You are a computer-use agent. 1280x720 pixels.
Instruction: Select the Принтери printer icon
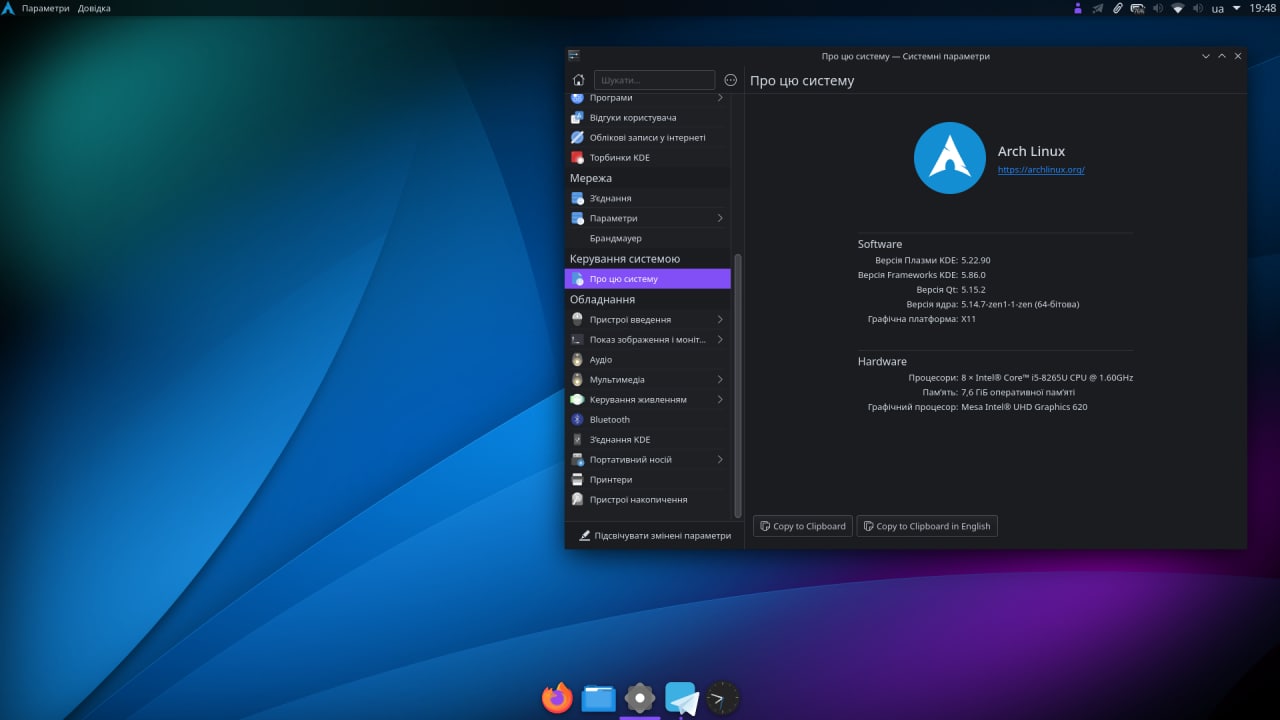577,480
